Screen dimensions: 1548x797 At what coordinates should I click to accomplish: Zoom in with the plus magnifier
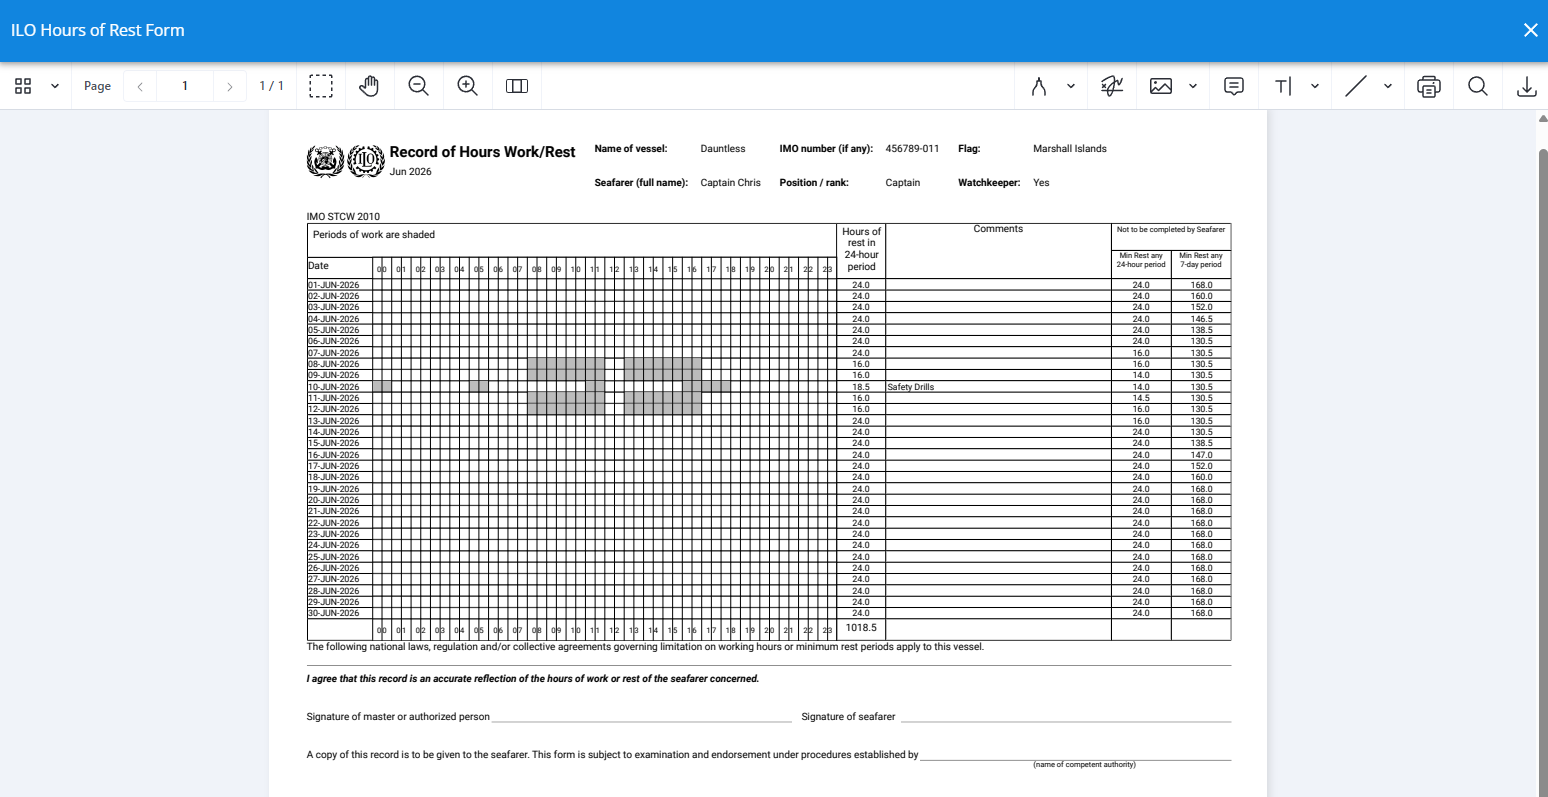[467, 86]
